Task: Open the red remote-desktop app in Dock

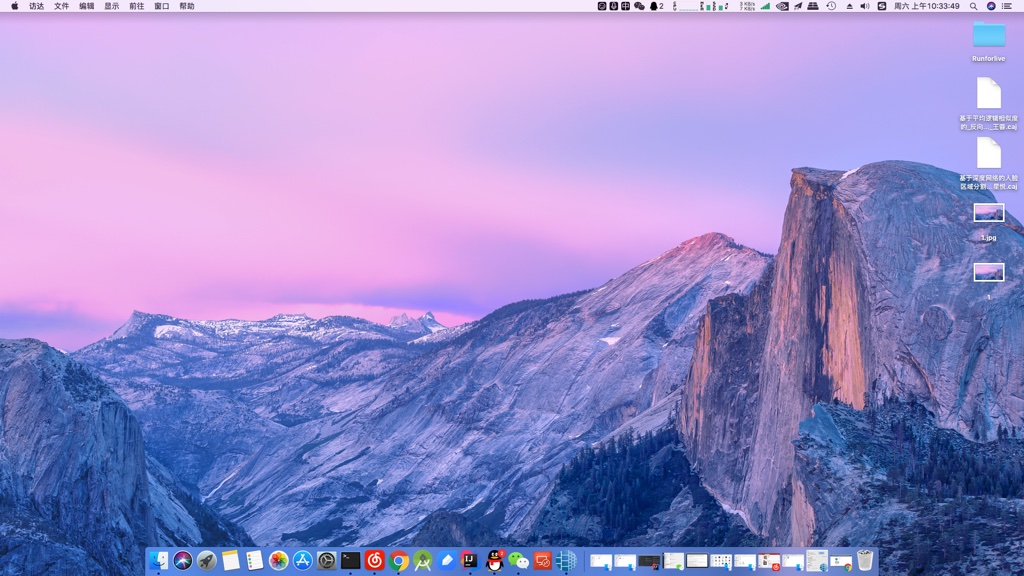Action: [542, 560]
